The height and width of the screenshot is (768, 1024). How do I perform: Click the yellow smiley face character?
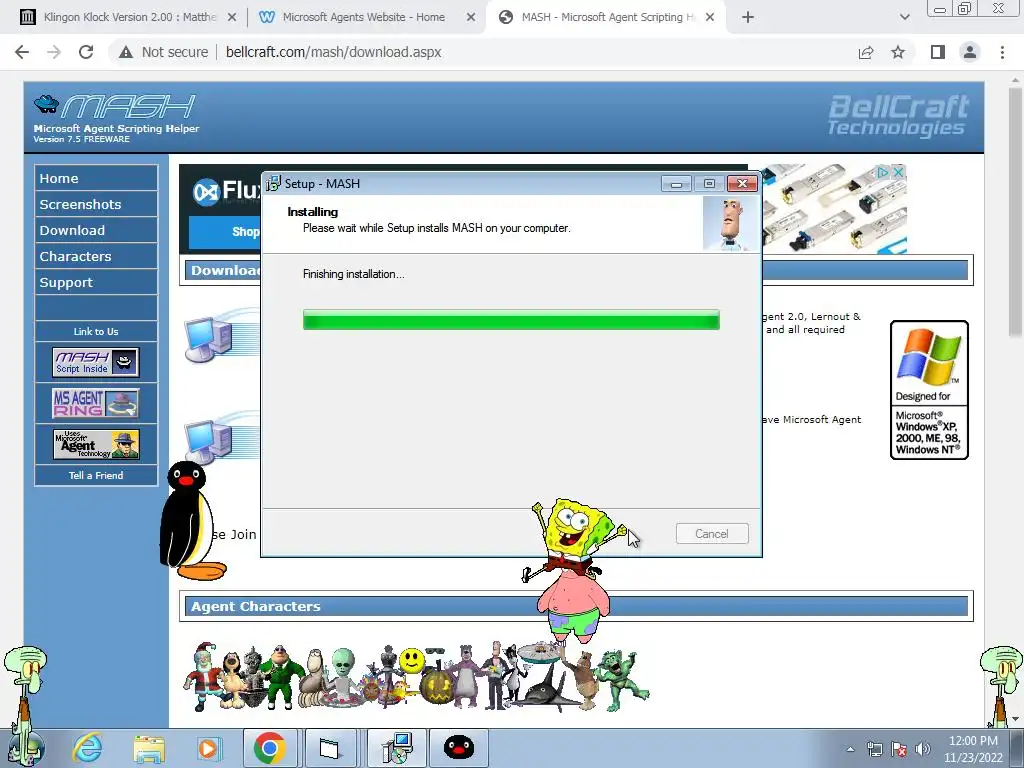click(412, 660)
